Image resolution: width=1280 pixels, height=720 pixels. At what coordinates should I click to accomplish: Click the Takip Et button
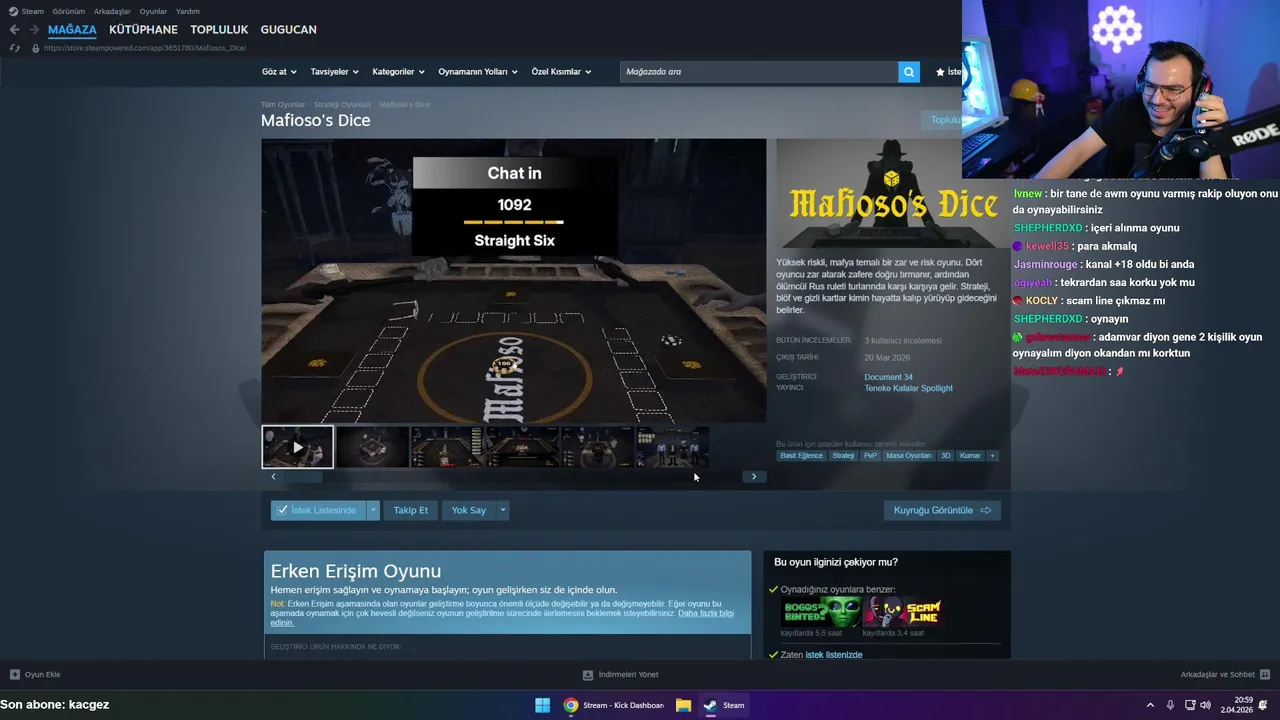[410, 510]
